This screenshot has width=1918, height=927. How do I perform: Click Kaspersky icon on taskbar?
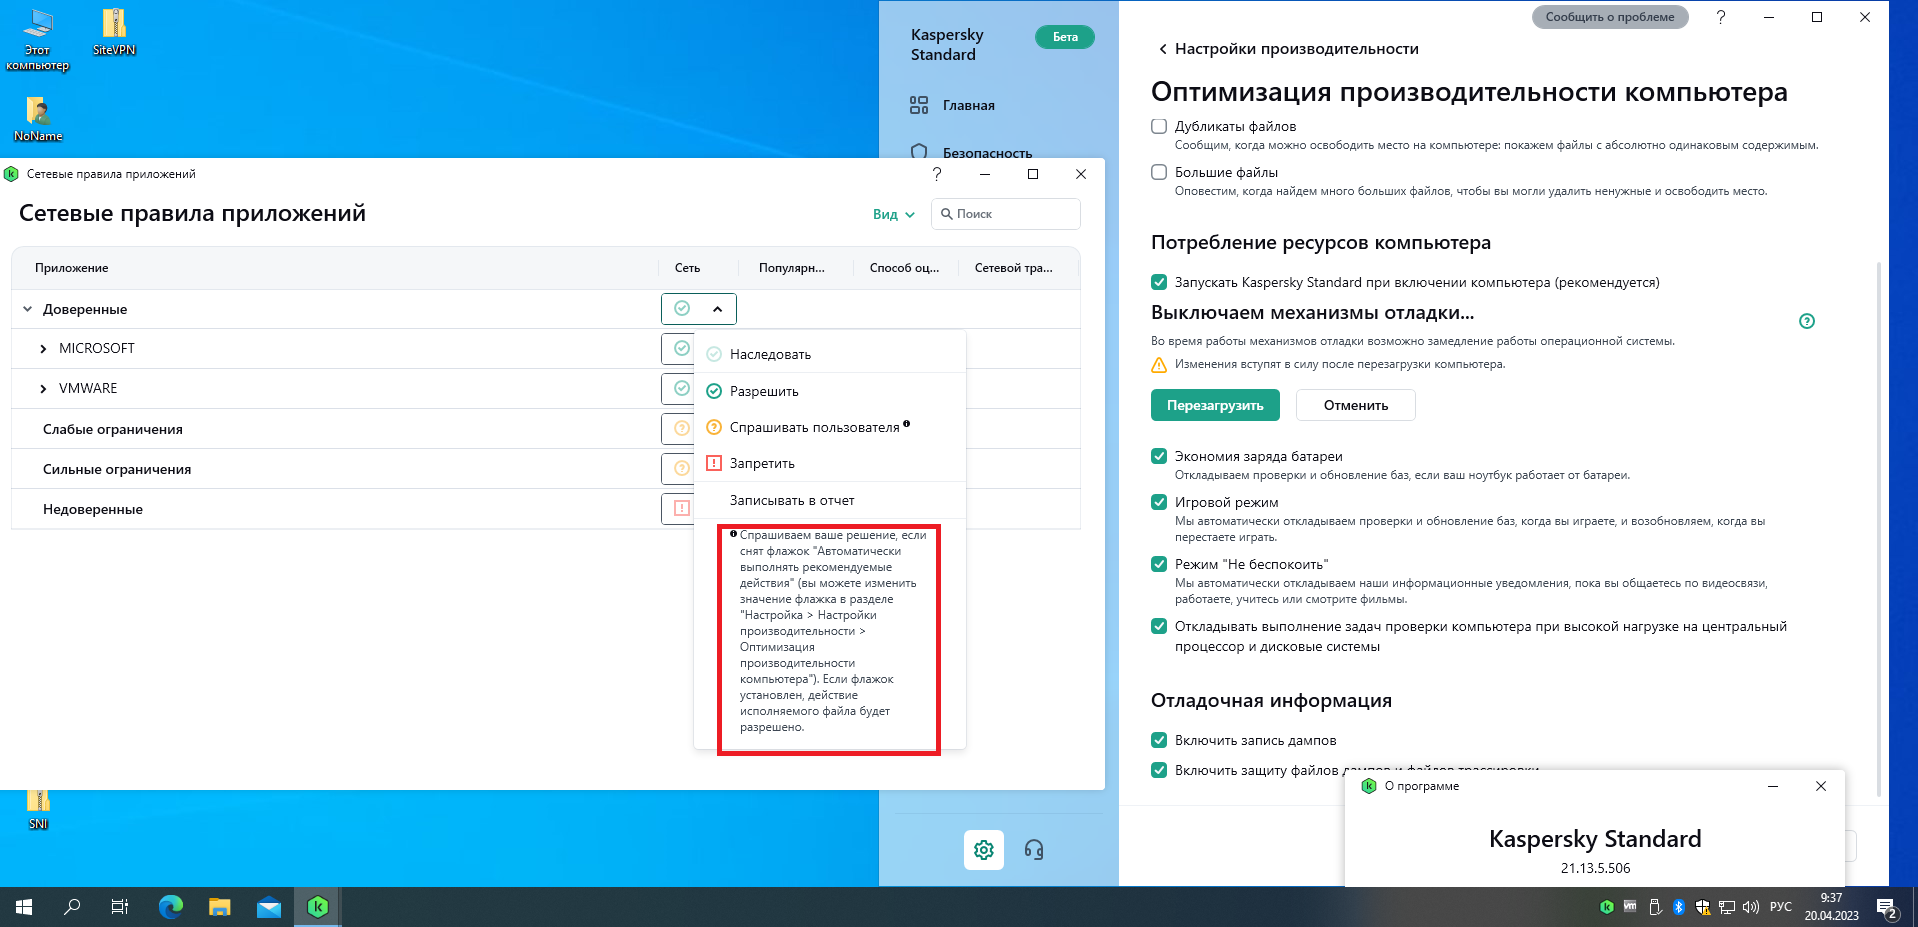[x=318, y=907]
